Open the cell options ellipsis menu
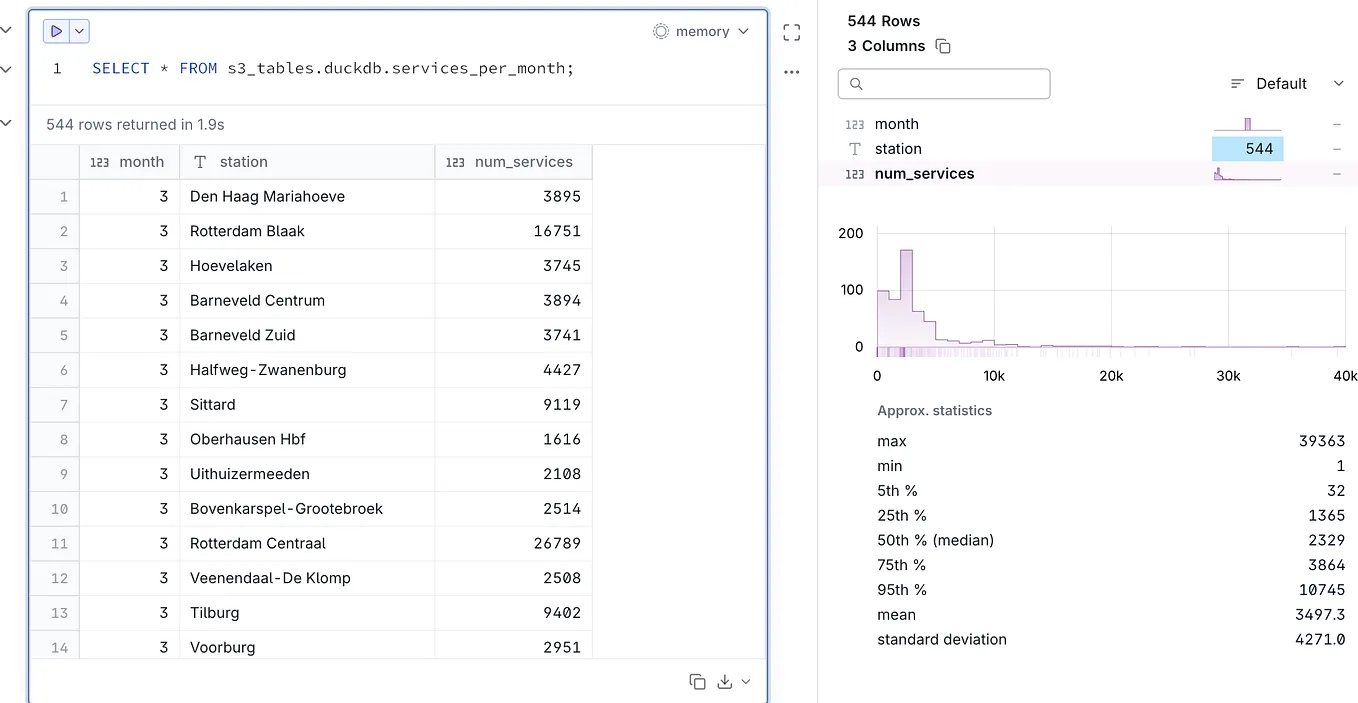 click(791, 71)
